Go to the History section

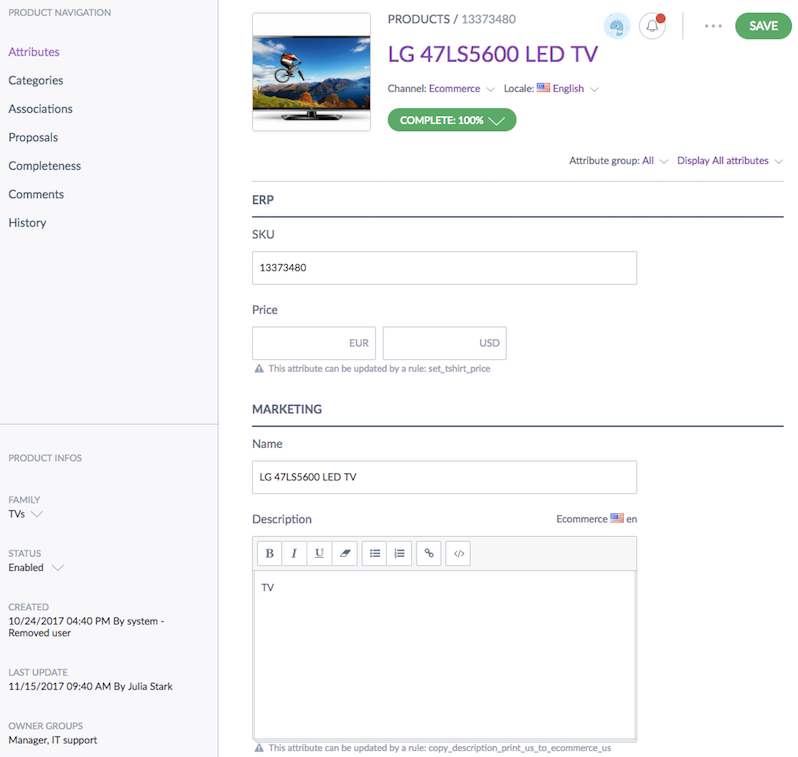27,223
